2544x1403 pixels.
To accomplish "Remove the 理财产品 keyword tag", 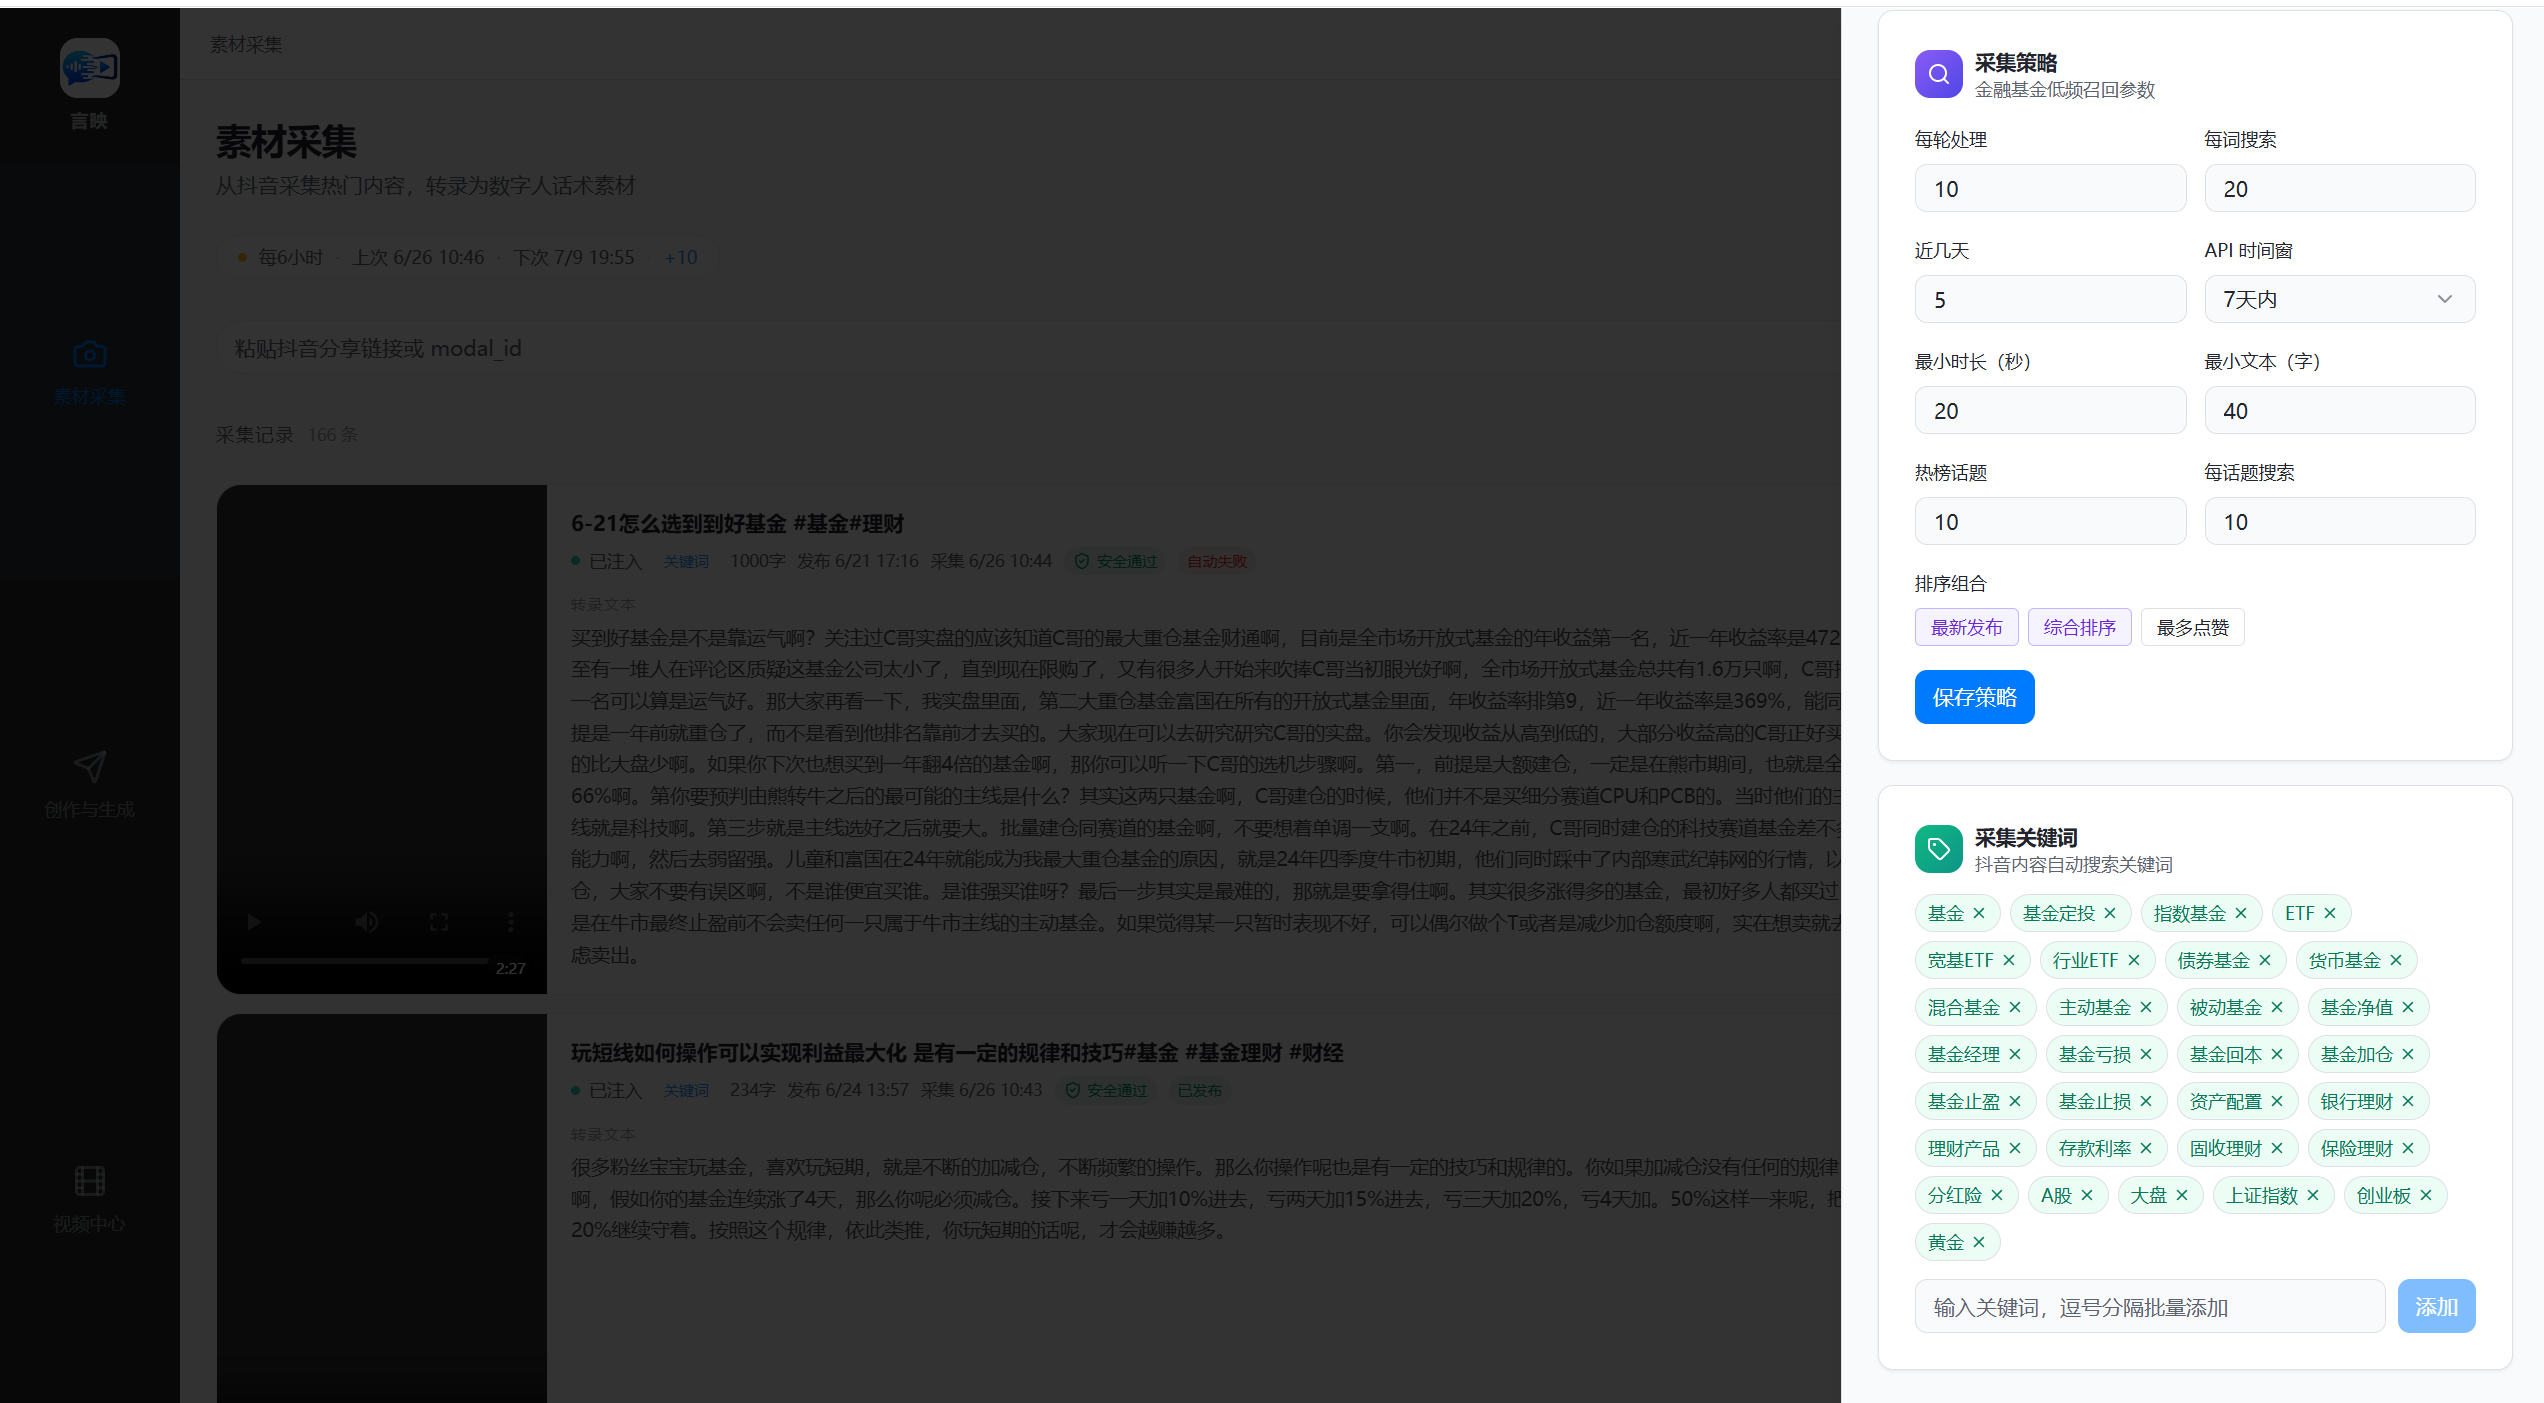I will click(2014, 1148).
